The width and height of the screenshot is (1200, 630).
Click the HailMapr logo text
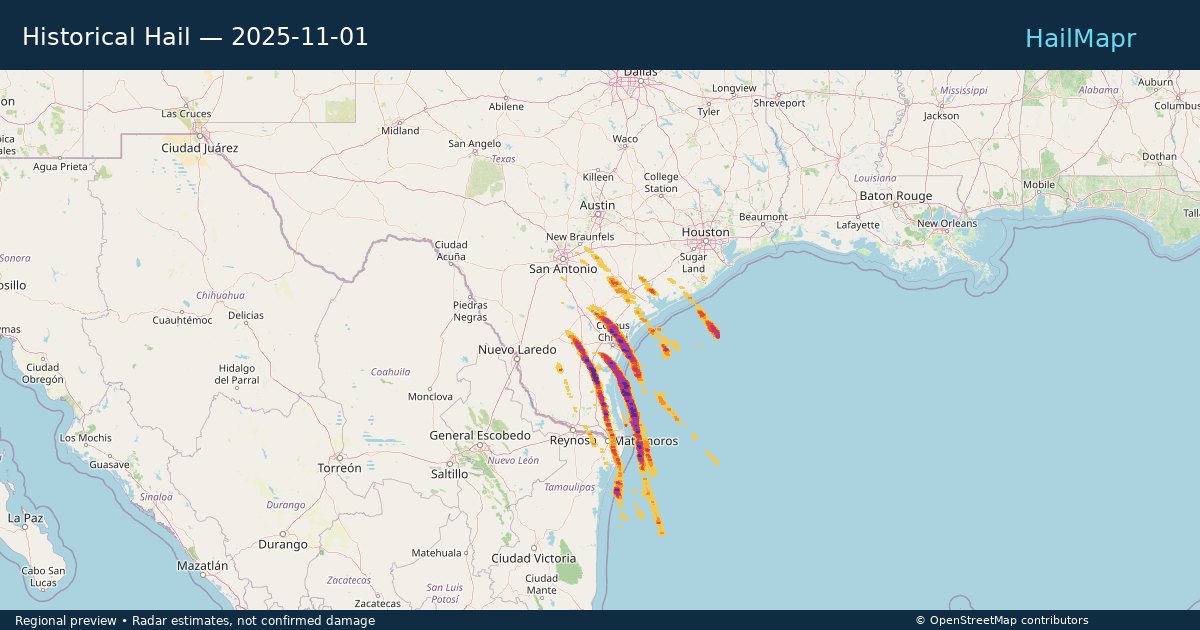[x=1080, y=38]
